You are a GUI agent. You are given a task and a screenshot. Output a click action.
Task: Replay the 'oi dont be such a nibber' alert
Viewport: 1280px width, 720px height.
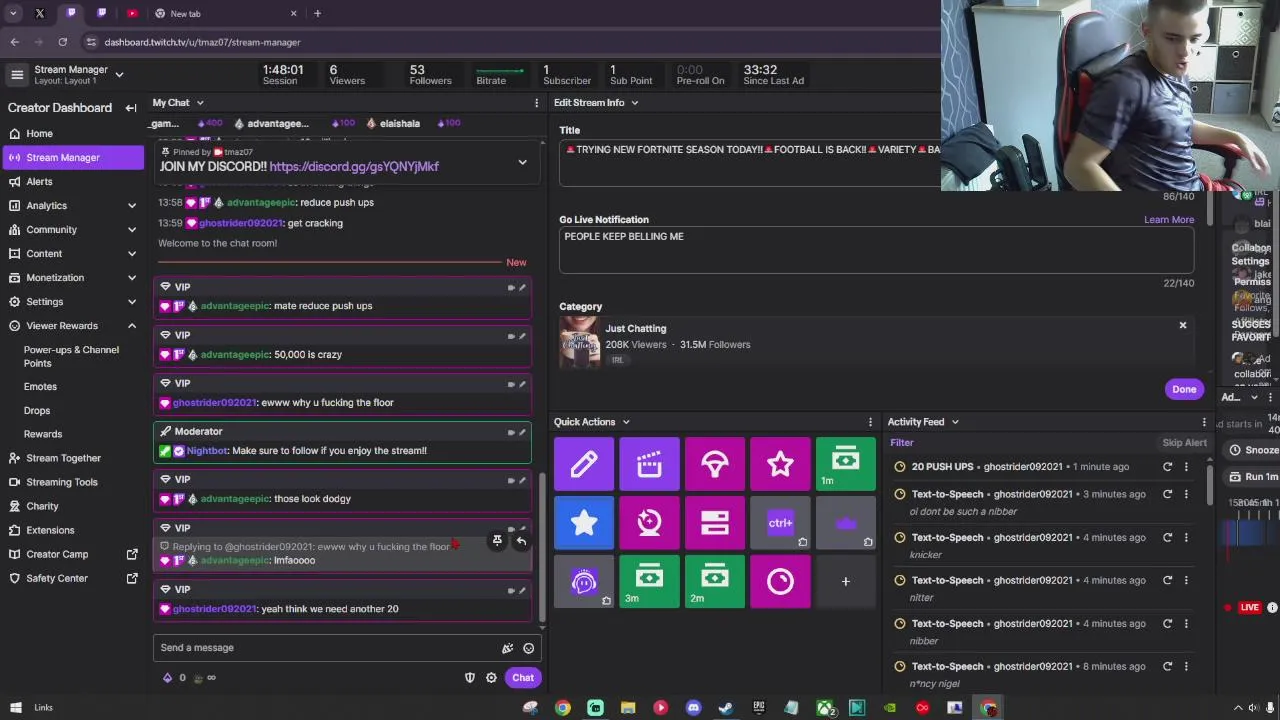pos(1167,494)
